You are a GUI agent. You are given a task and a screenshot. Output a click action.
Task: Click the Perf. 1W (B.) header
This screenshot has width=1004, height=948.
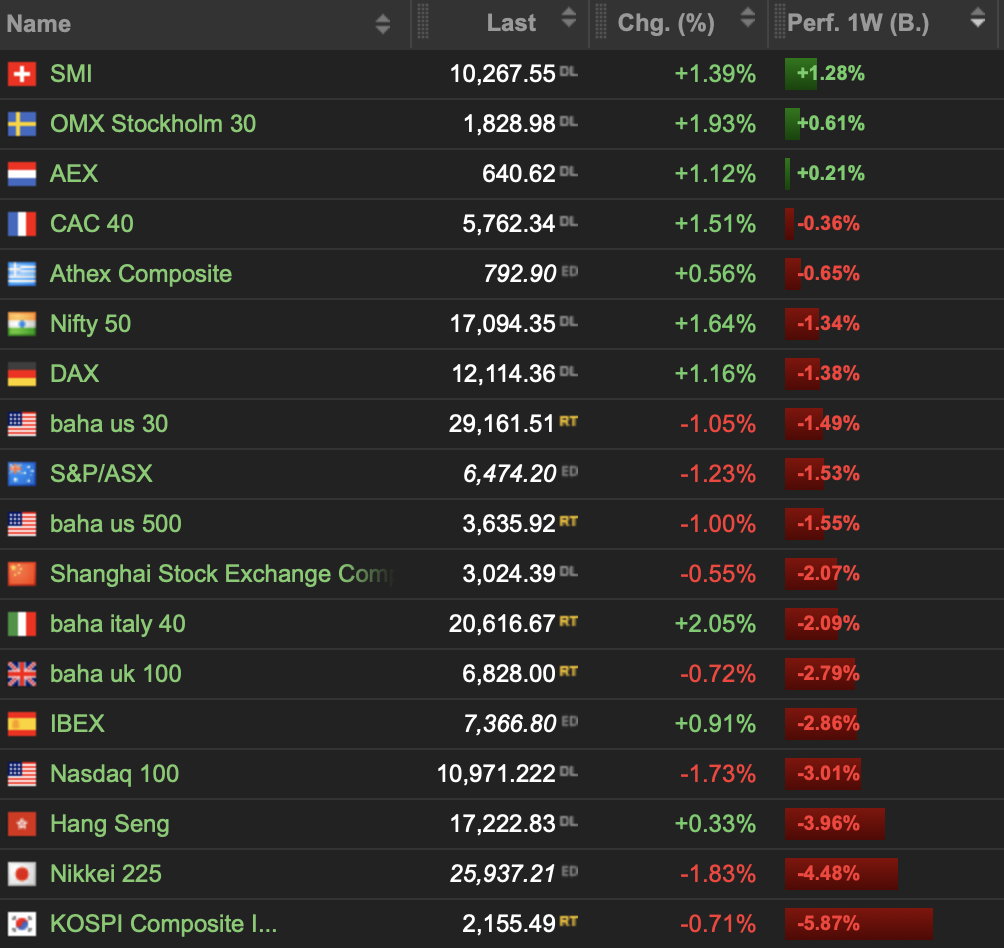pos(858,24)
